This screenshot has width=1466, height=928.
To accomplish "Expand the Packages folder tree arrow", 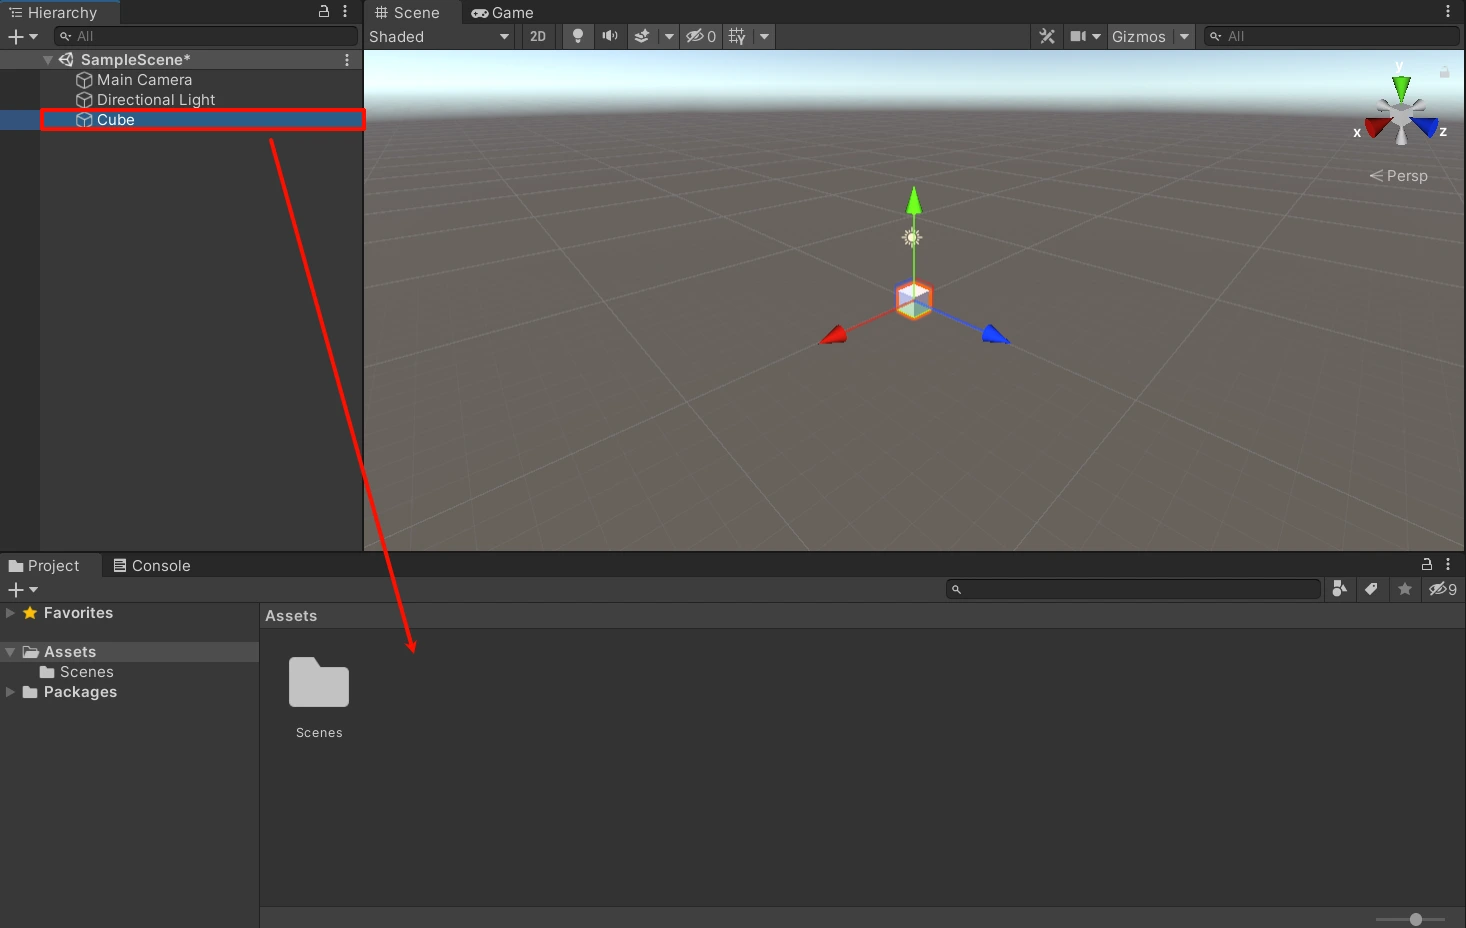I will pyautogui.click(x=10, y=692).
